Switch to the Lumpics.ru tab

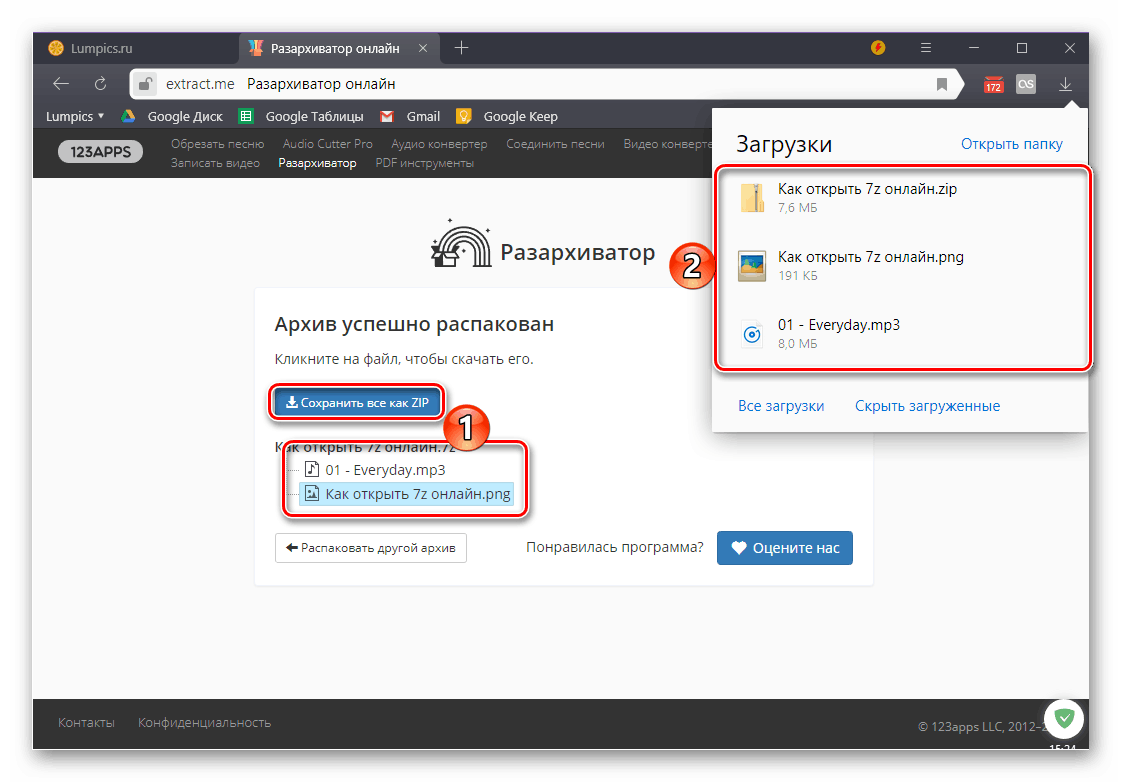pyautogui.click(x=136, y=48)
